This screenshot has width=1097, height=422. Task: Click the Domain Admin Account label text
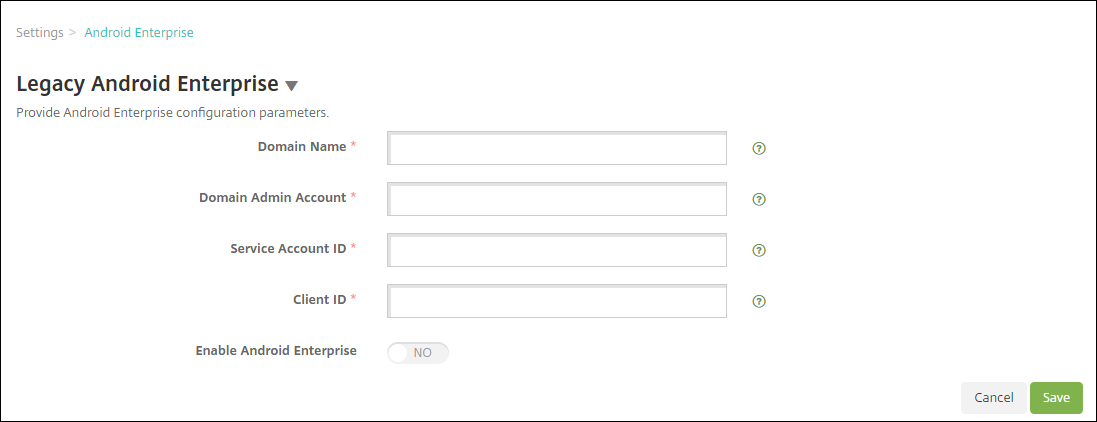tap(272, 197)
